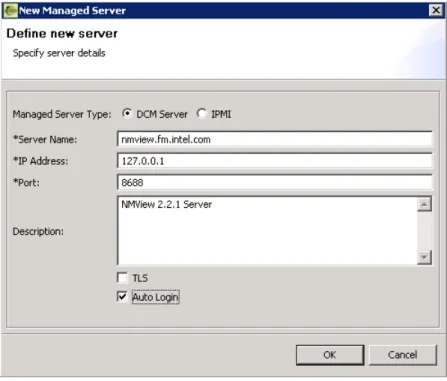Image resolution: width=447 pixels, height=381 pixels.
Task: Click the Port input field
Action: 275,182
